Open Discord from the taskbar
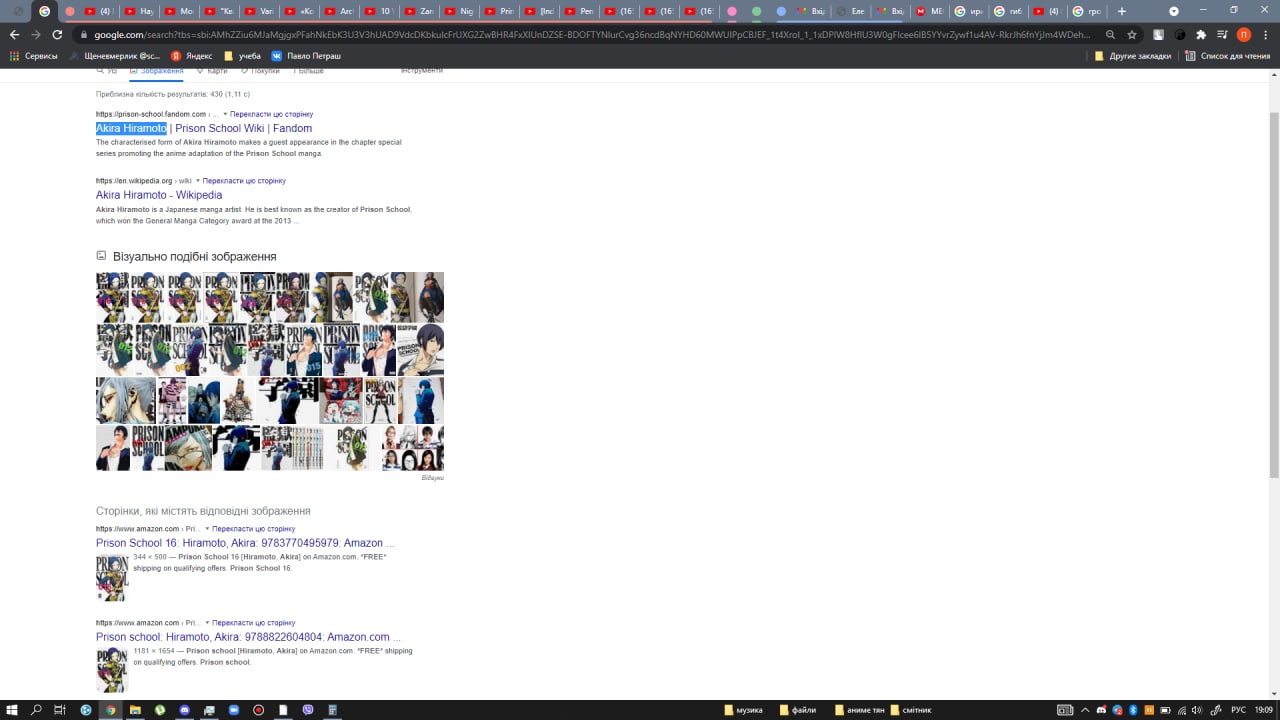 point(184,710)
